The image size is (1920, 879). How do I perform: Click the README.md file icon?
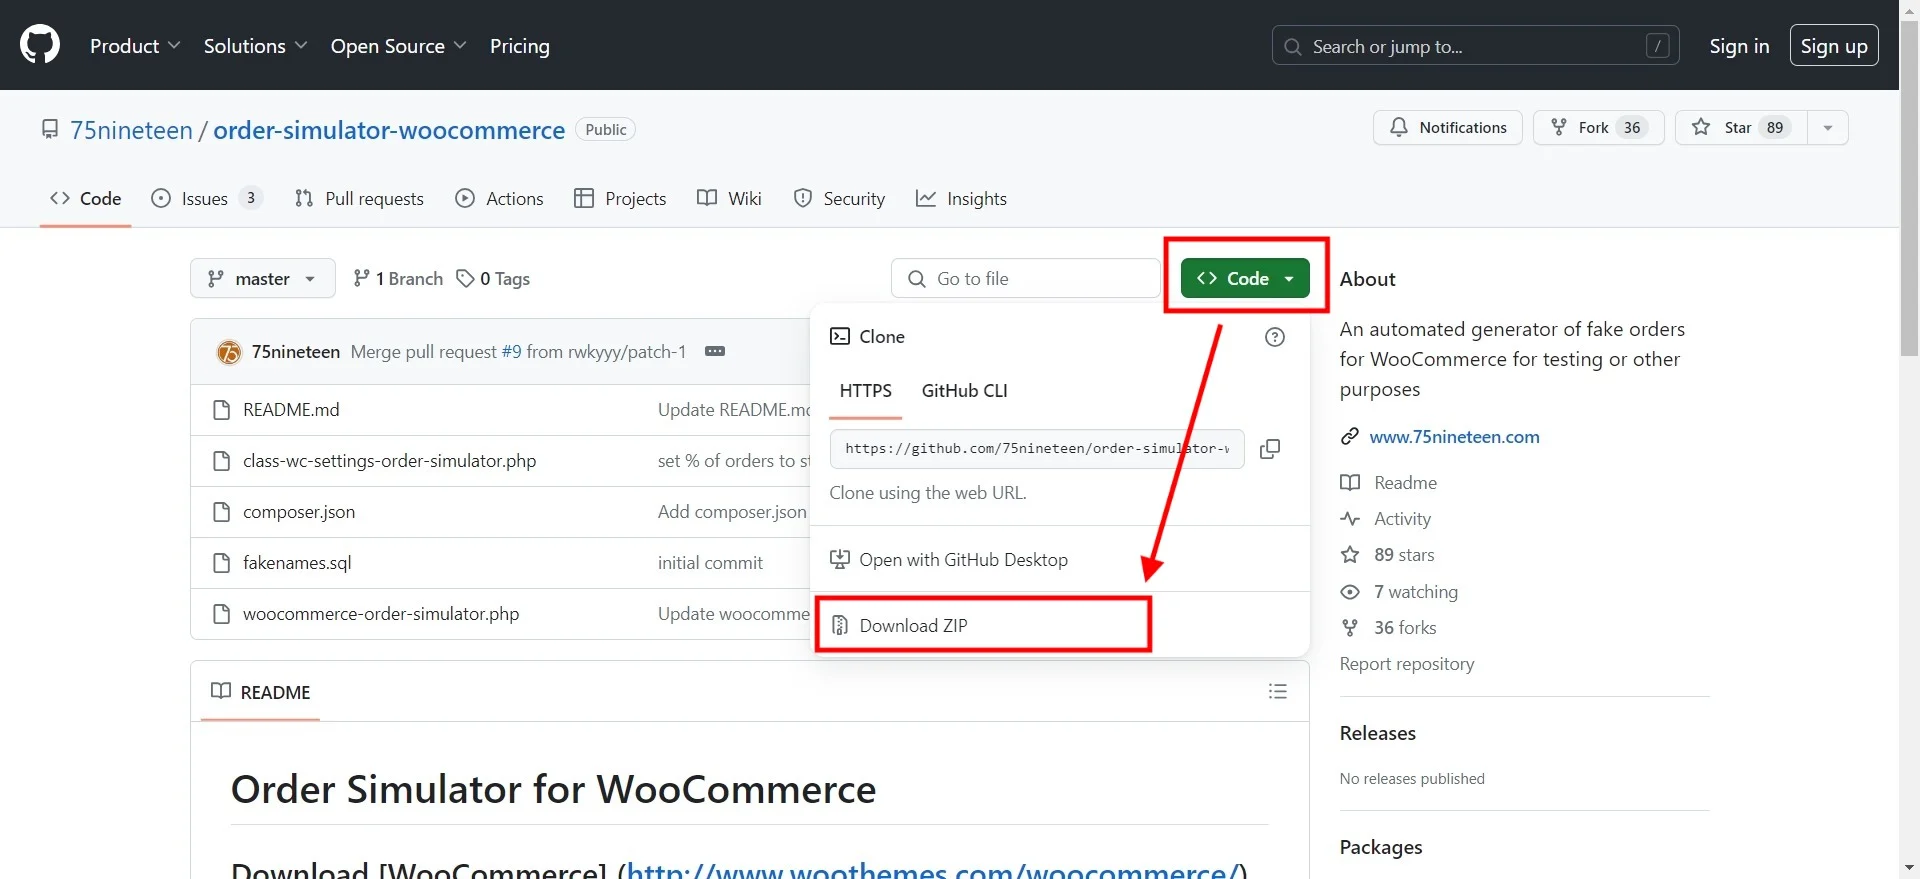[x=222, y=410]
